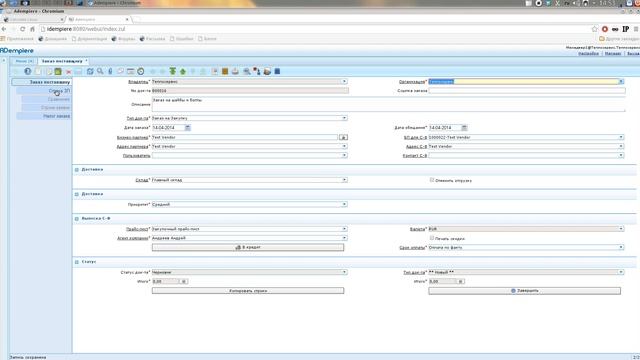
Task: Toggle the Печать скидки checkbox
Action: [432, 238]
